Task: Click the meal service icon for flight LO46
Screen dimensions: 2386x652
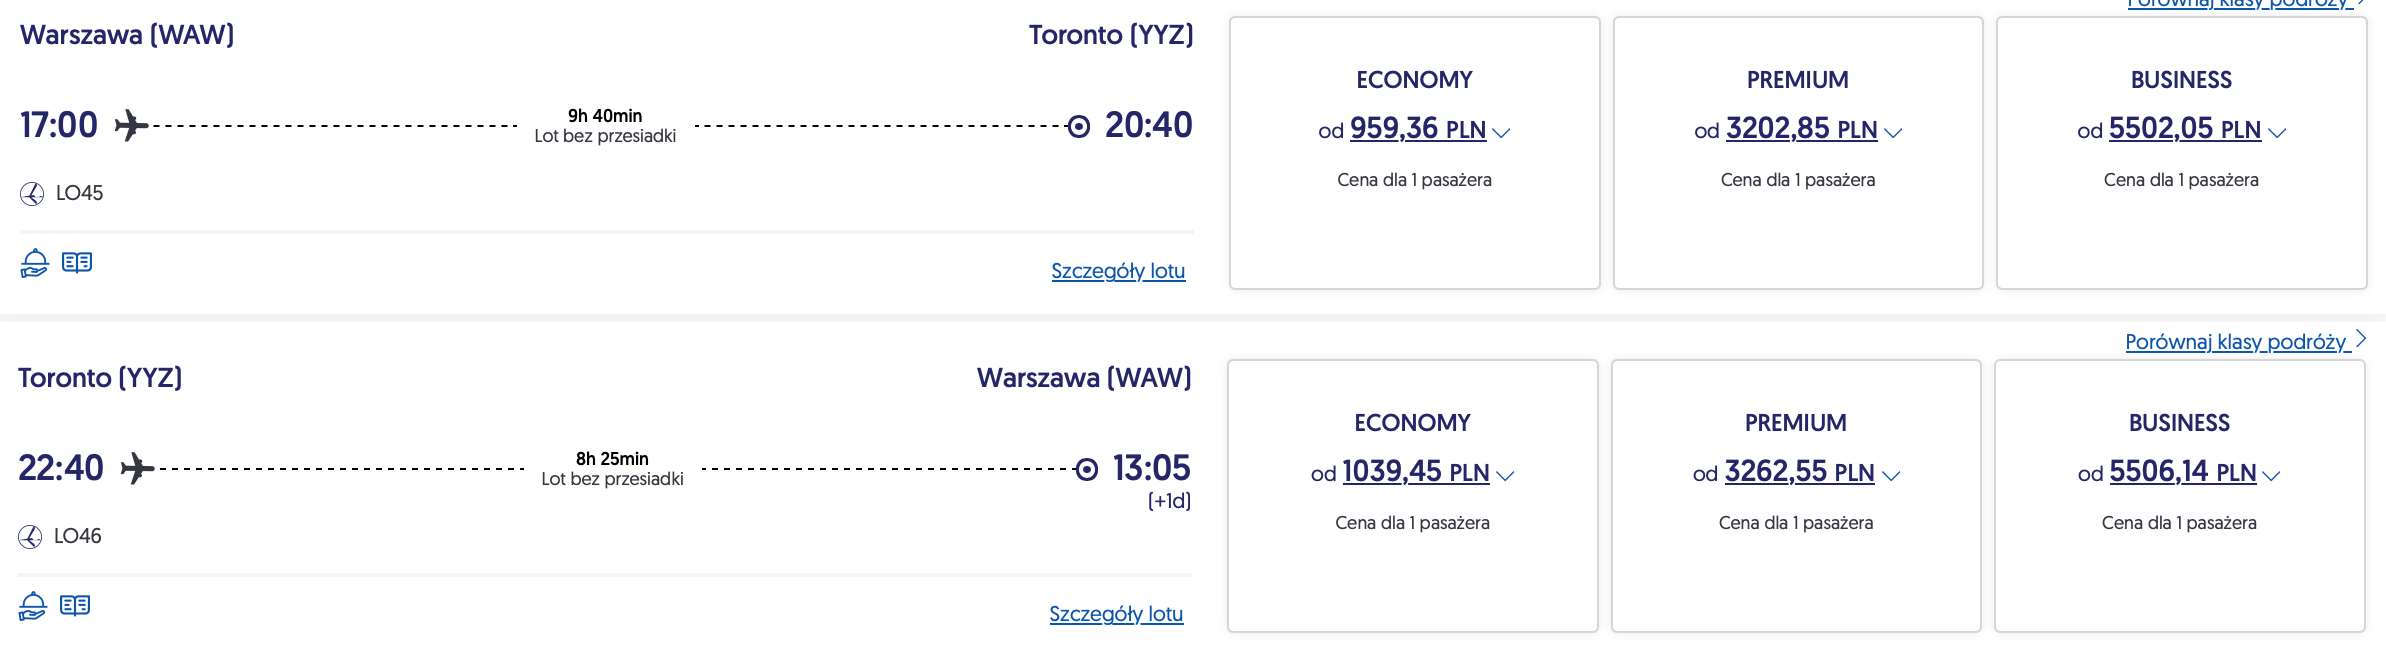Action: click(32, 606)
